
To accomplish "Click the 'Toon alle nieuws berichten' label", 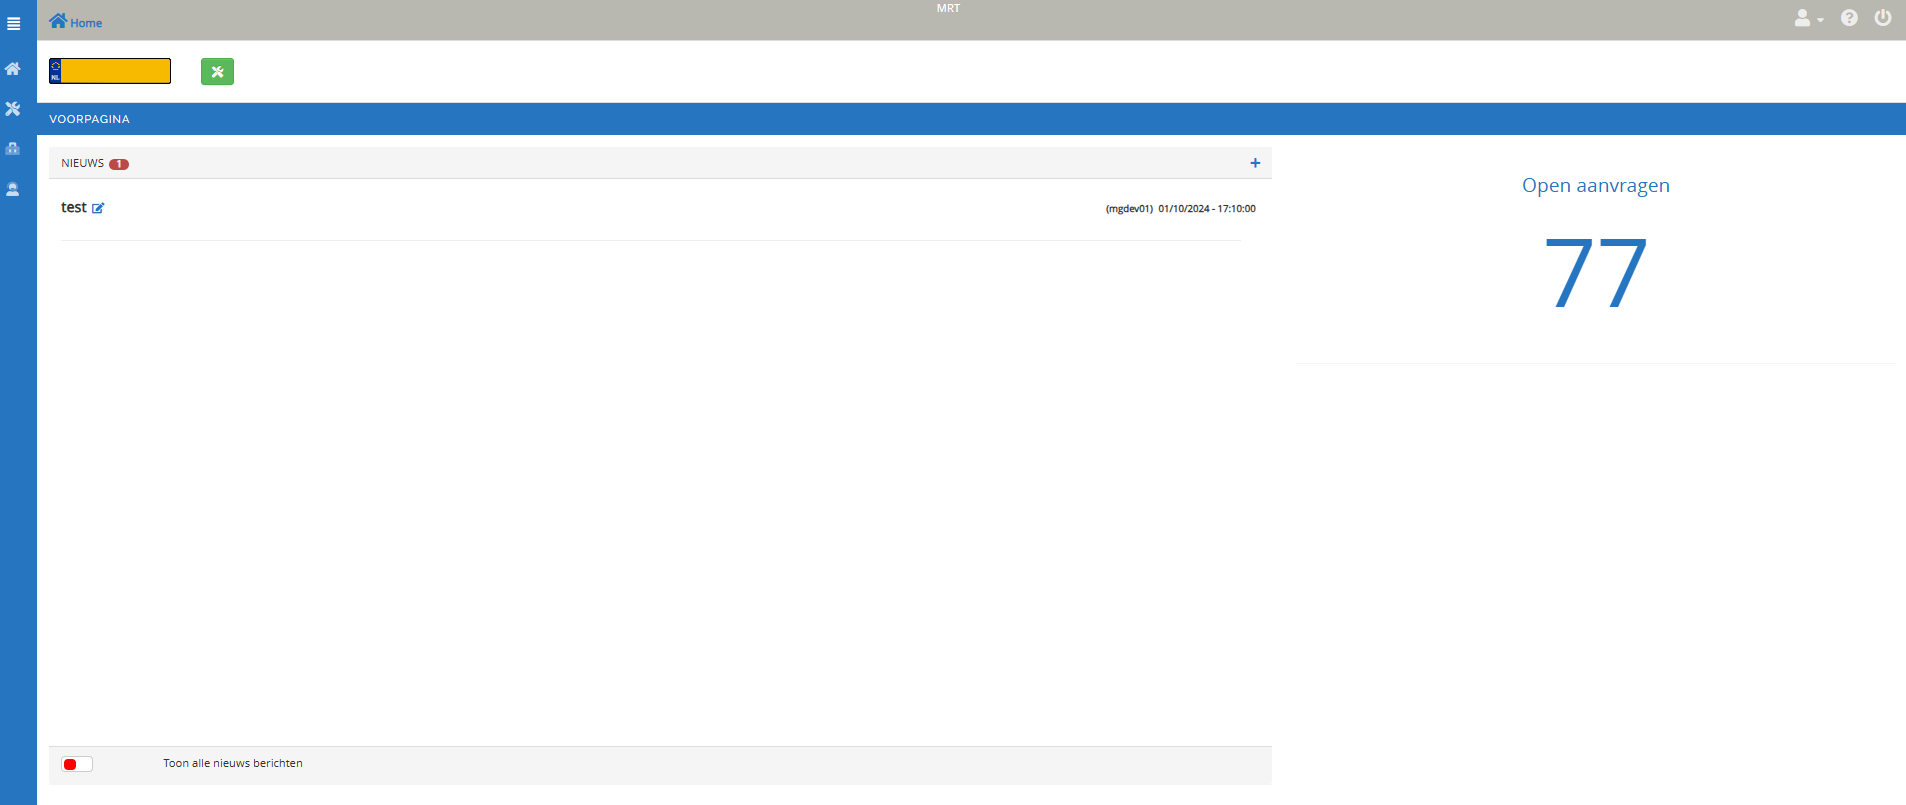I will (232, 763).
